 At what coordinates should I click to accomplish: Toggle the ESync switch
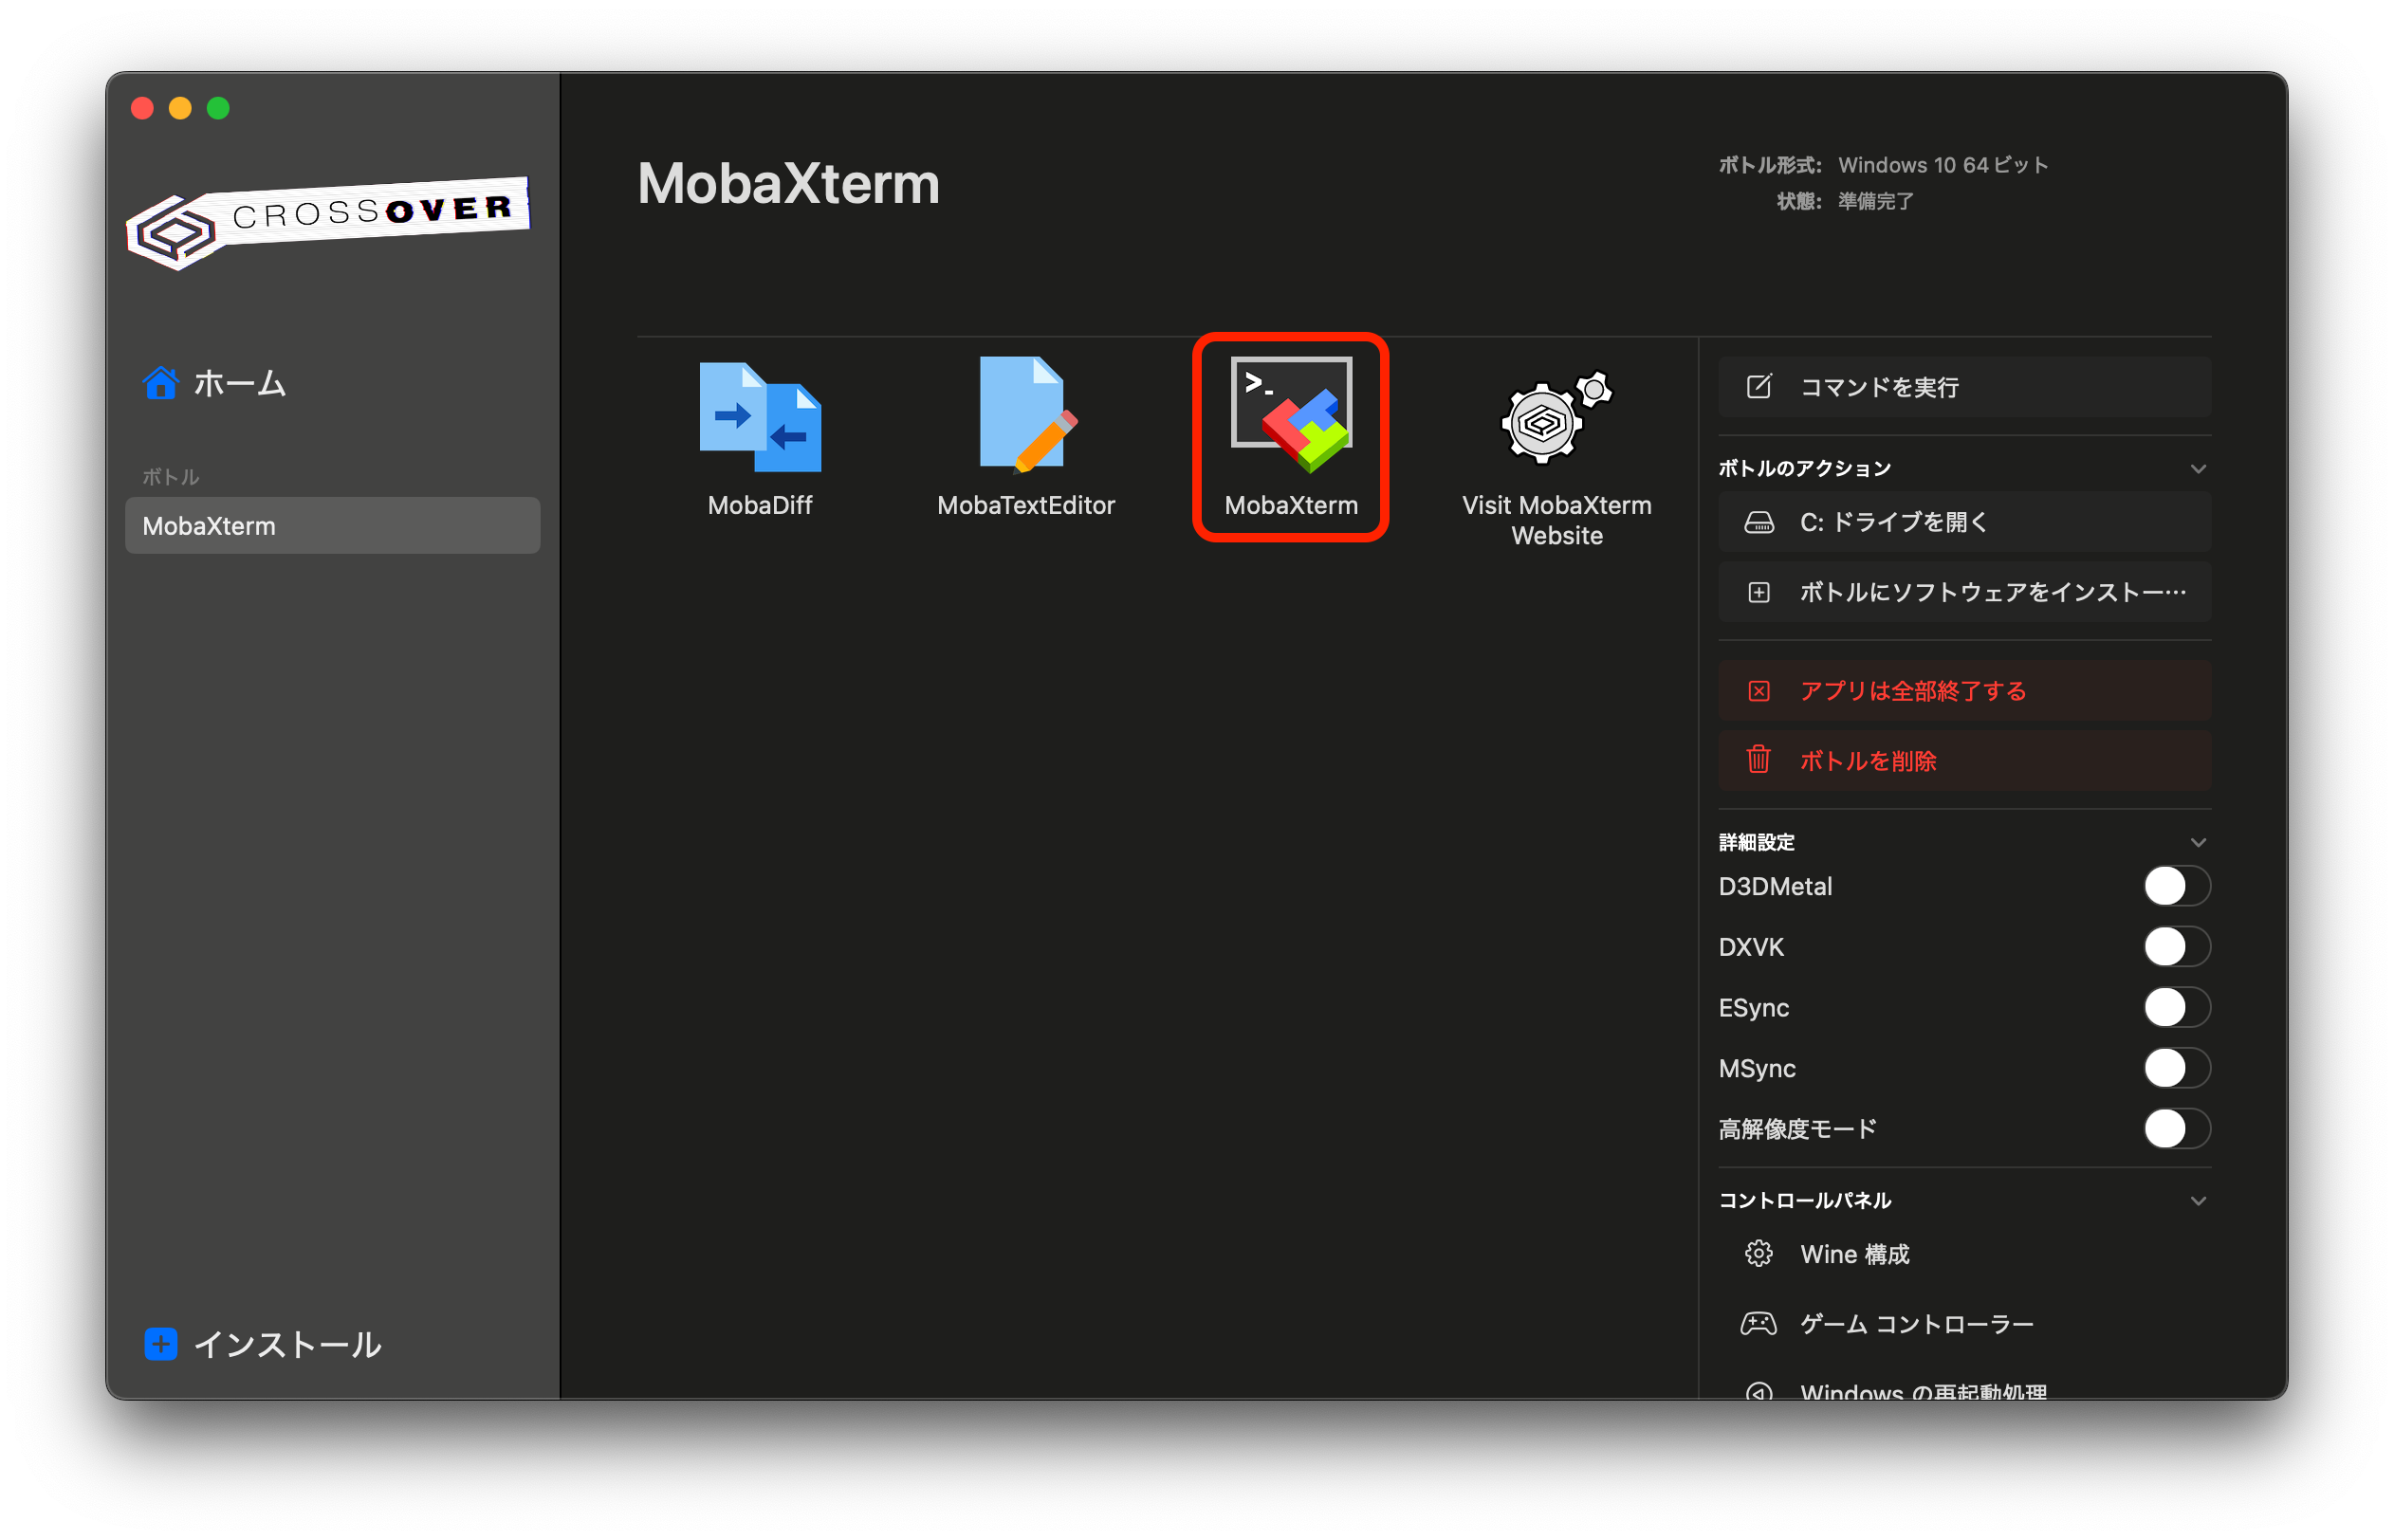(x=2177, y=1007)
